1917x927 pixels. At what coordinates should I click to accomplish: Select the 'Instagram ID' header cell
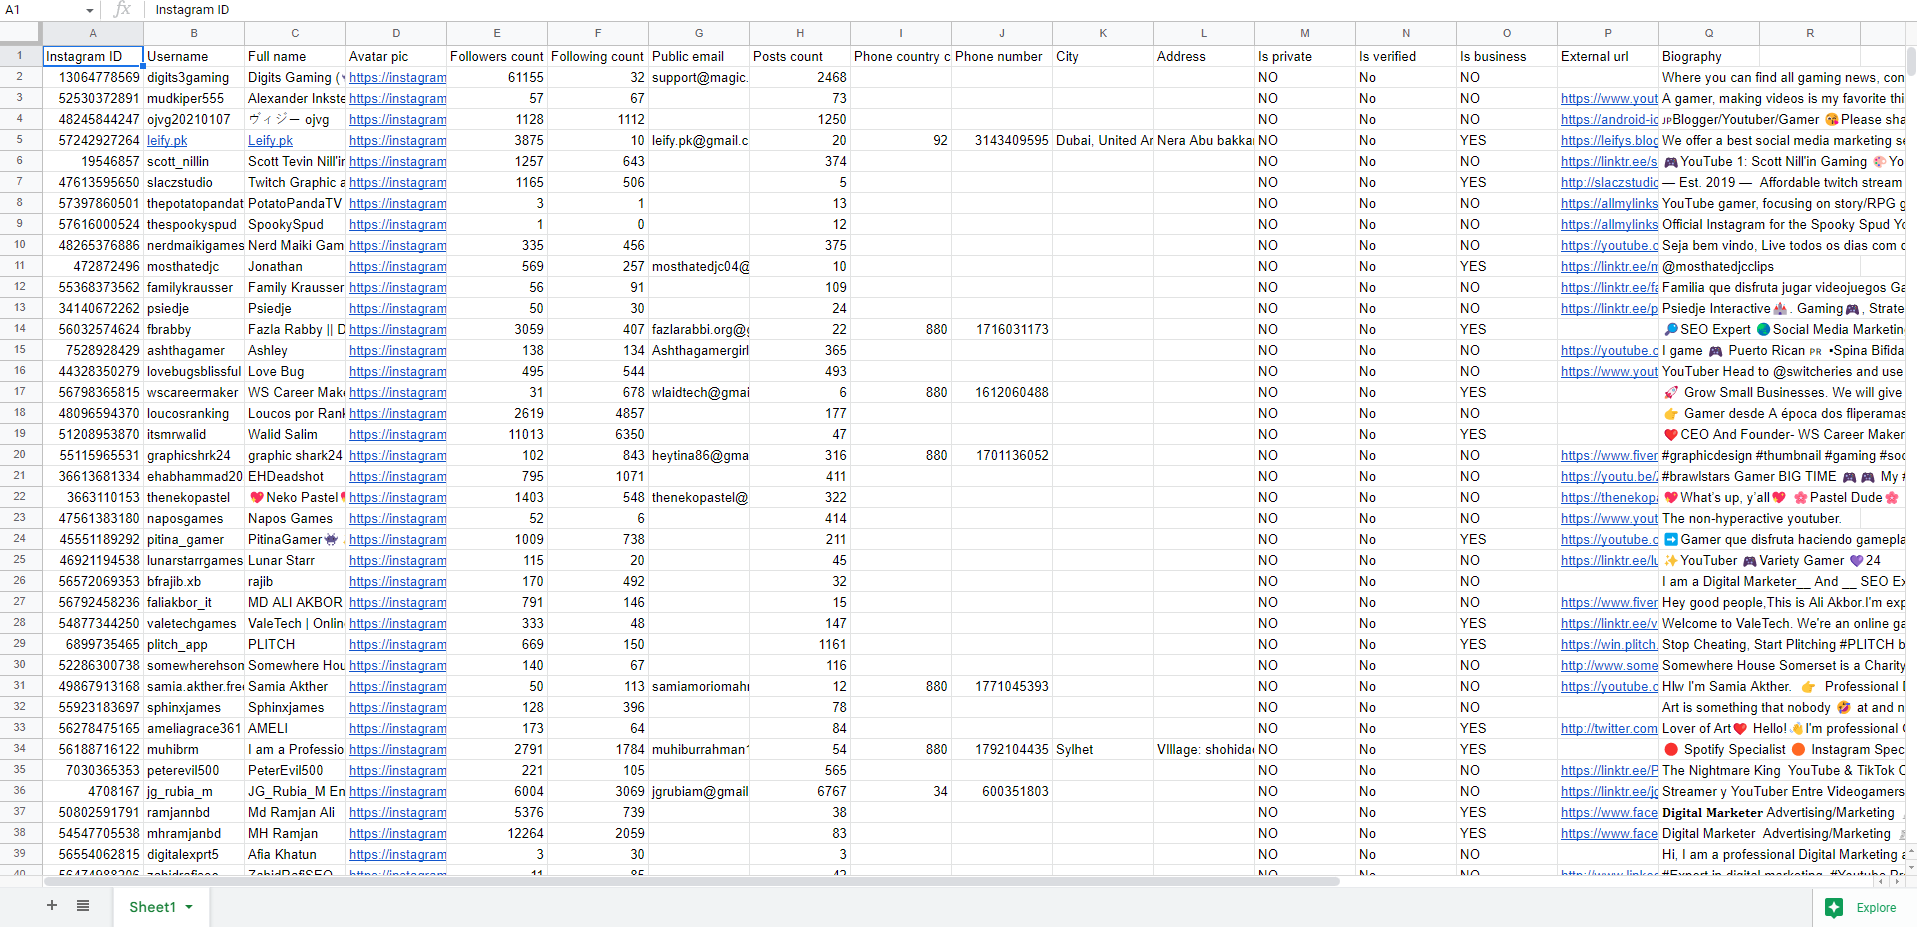point(93,56)
